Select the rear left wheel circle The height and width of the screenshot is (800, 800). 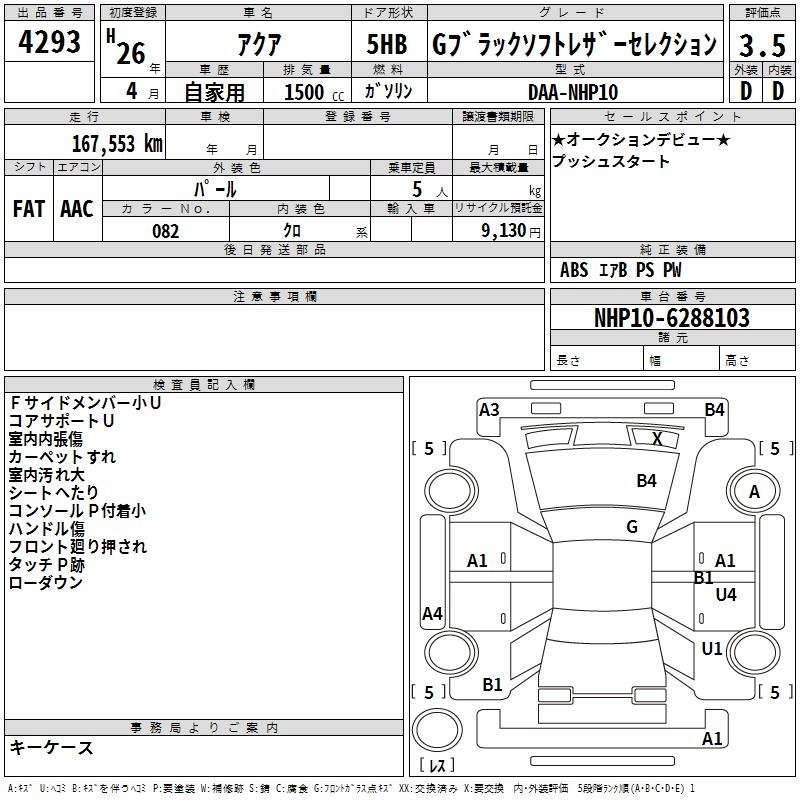(x=451, y=652)
